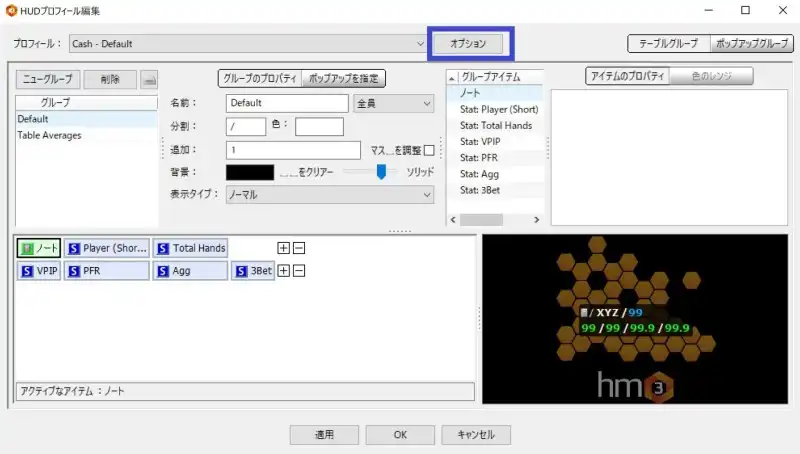Switch to ポップアップを指定 tab
800x454 pixels.
(345, 78)
